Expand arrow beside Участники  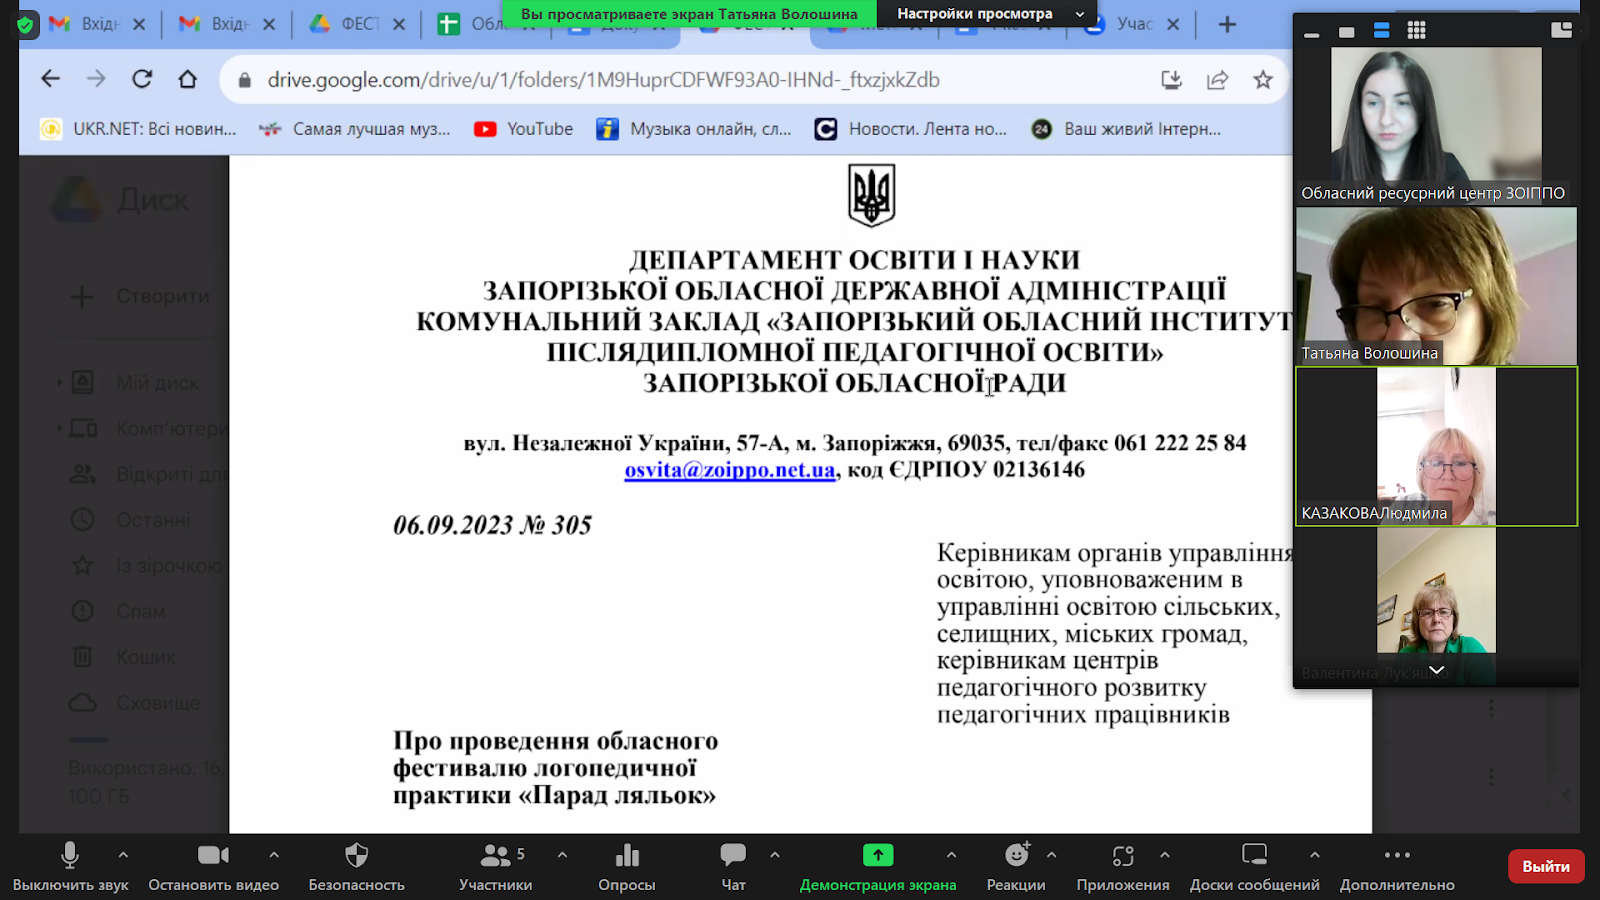[562, 855]
